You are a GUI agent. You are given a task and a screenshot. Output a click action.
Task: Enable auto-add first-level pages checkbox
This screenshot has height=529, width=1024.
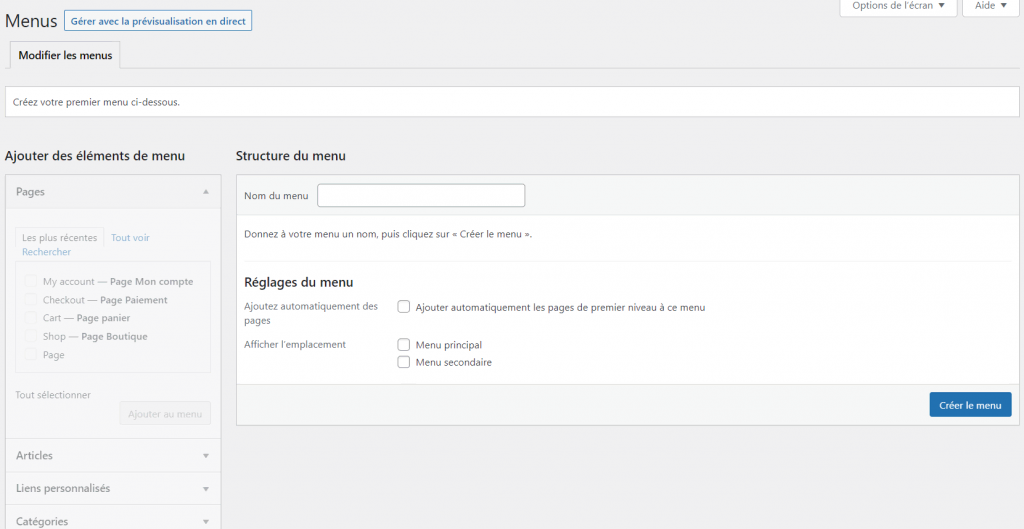(x=404, y=307)
